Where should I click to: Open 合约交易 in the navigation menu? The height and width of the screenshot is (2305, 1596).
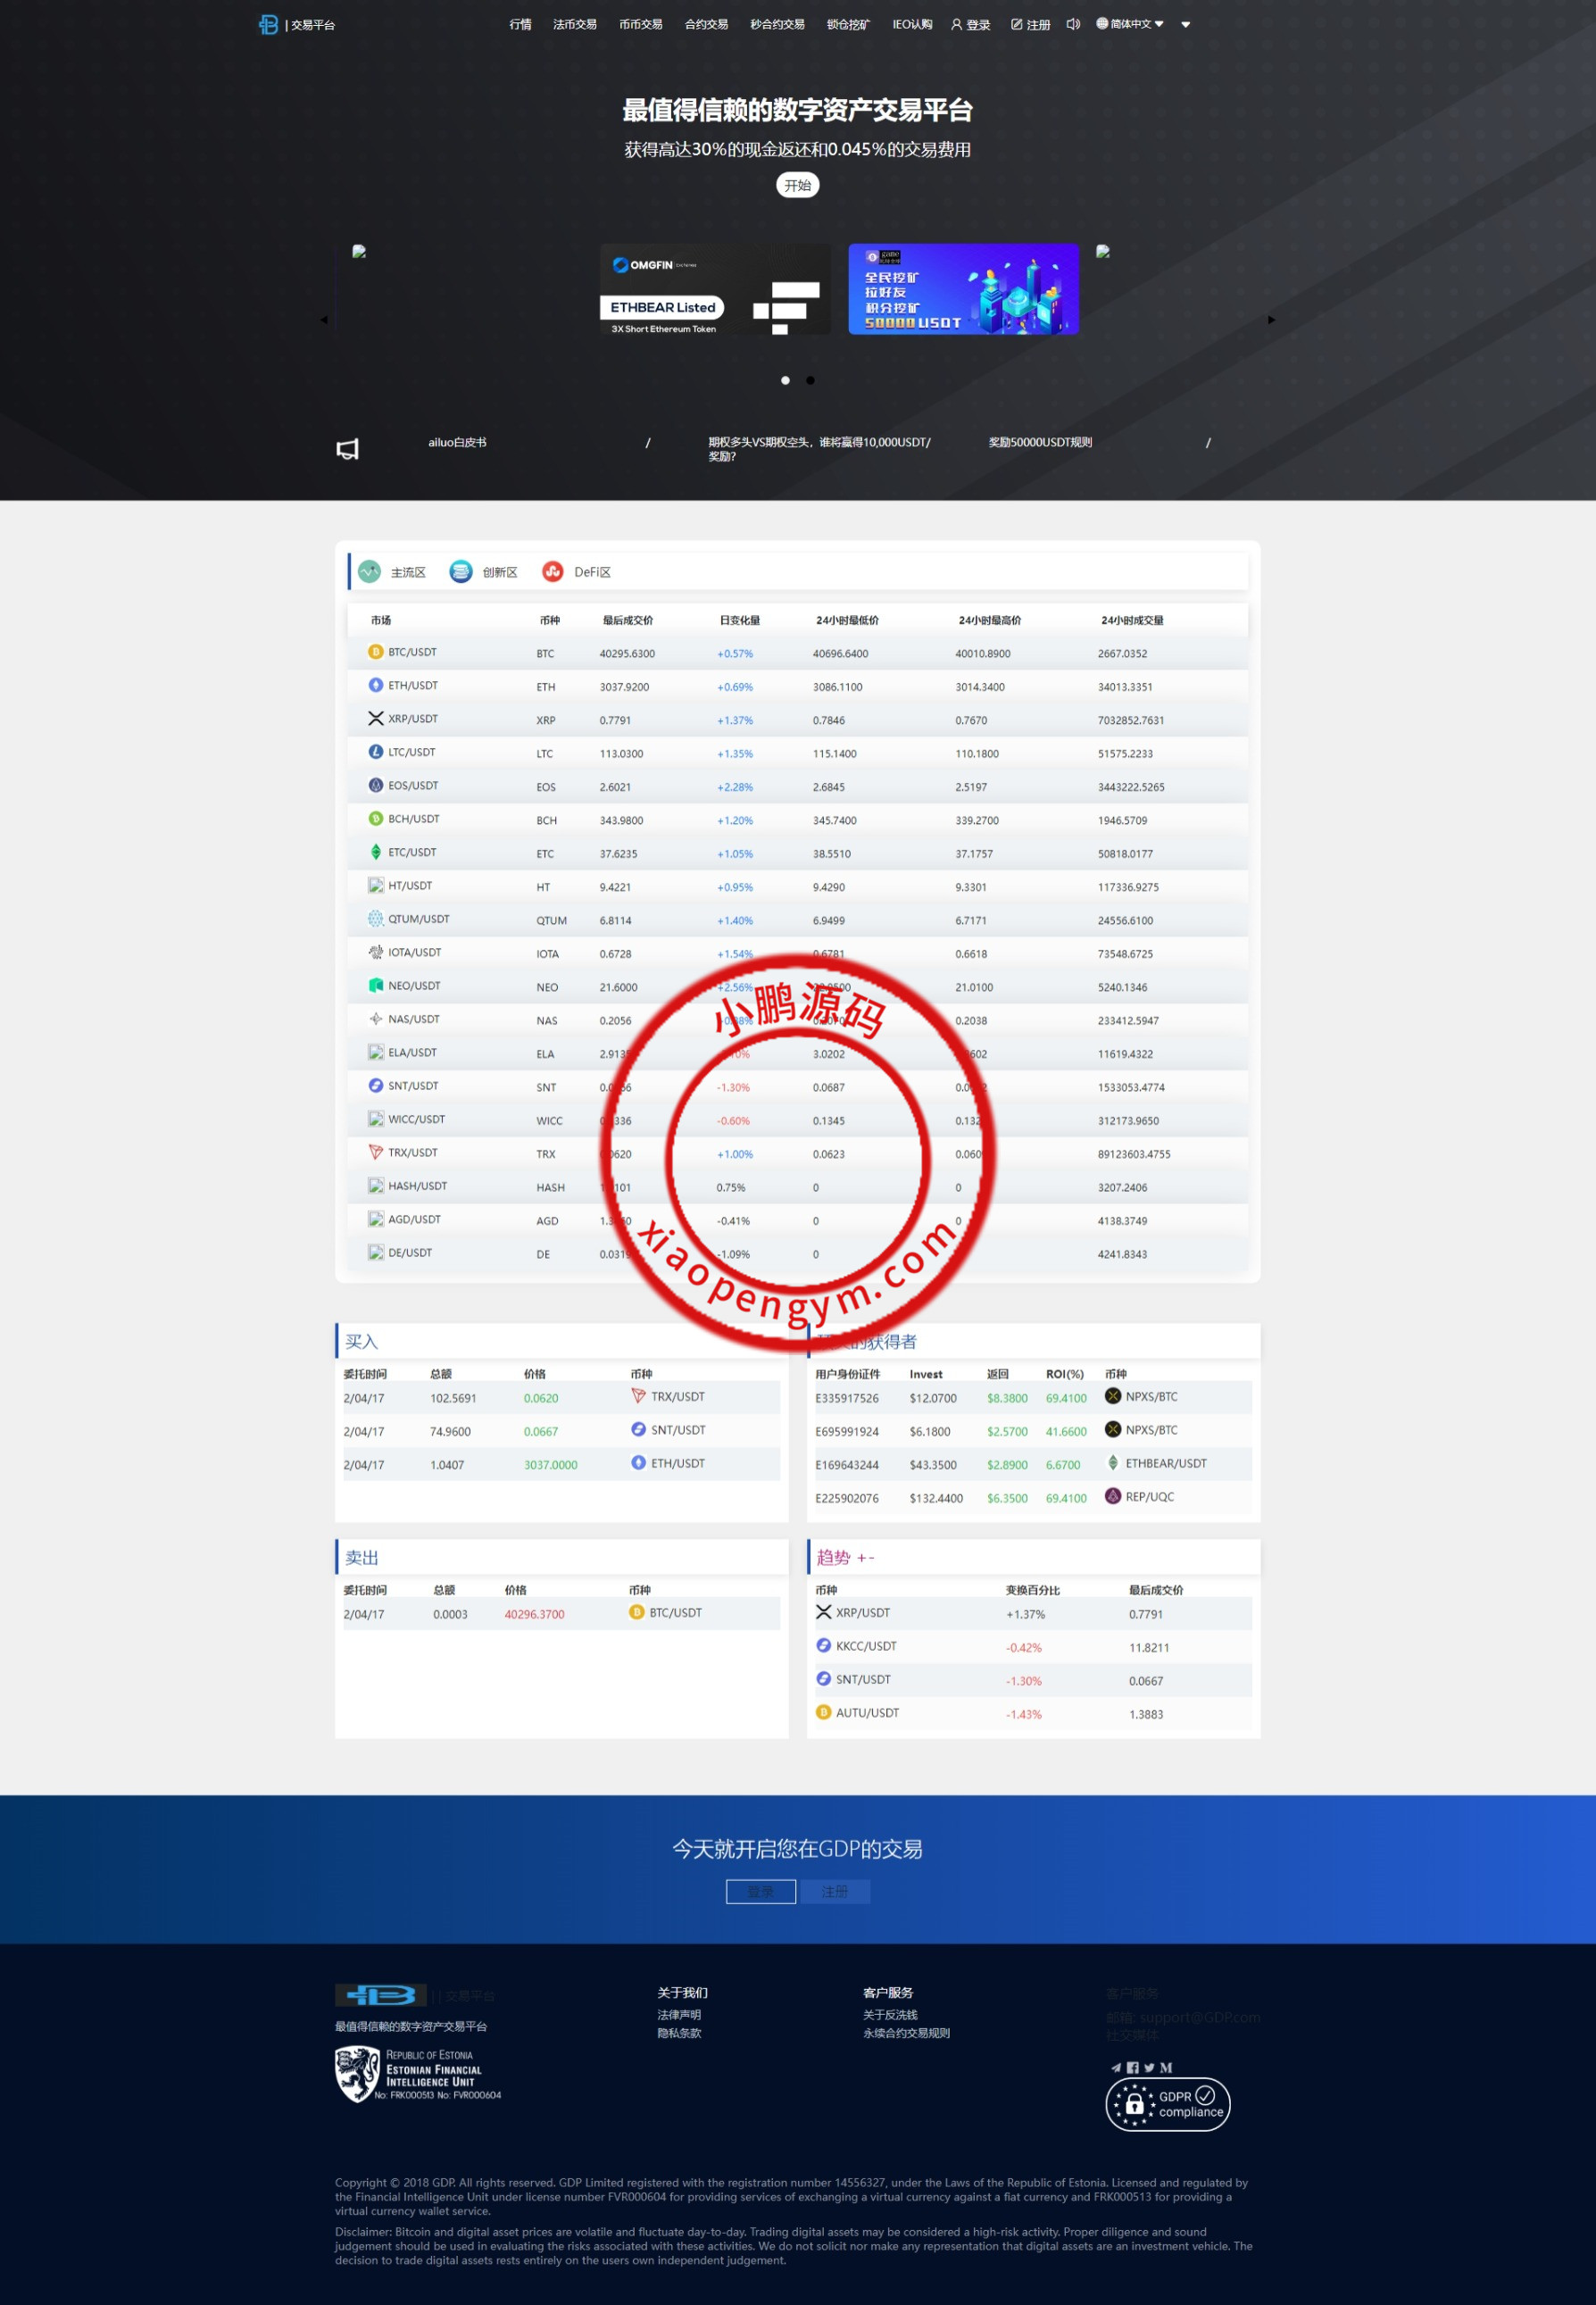click(706, 24)
